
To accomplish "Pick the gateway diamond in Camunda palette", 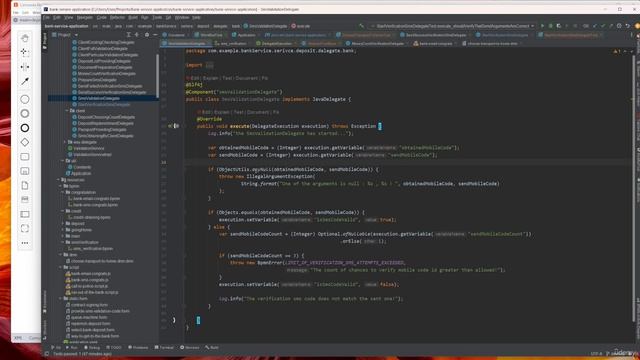I will [x=25, y=142].
